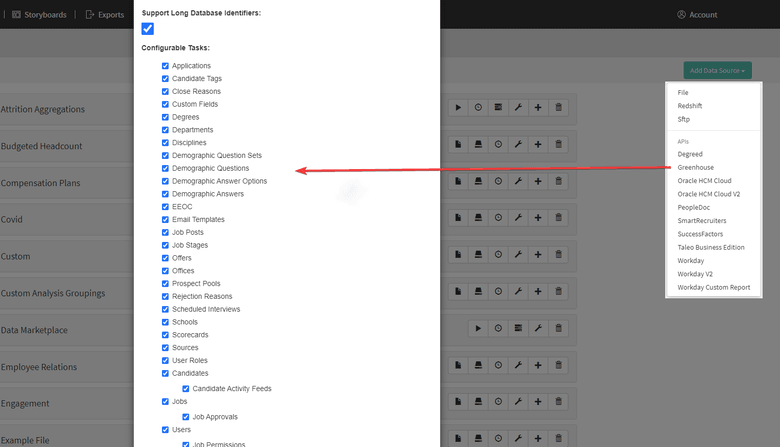Click the wrench icon in Covid row
This screenshot has height=447, width=780.
(518, 218)
